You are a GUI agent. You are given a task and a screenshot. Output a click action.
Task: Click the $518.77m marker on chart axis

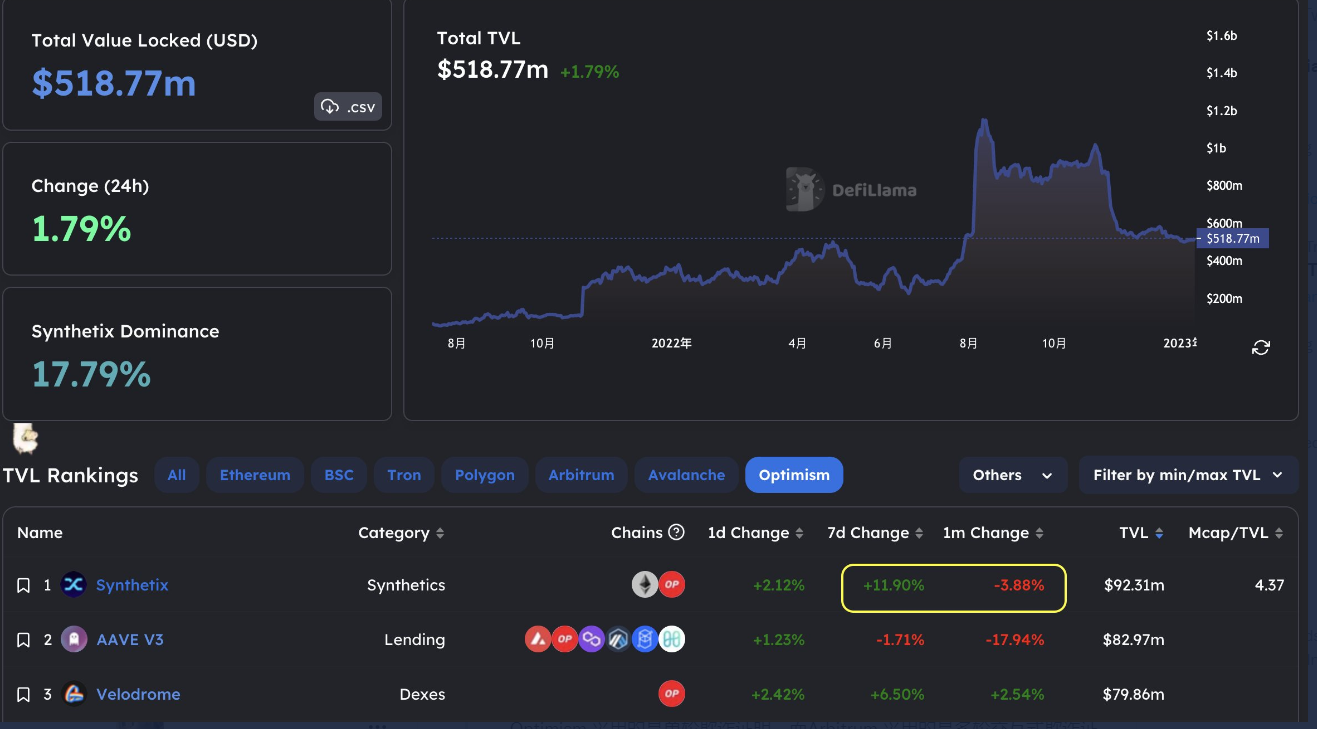tap(1232, 238)
